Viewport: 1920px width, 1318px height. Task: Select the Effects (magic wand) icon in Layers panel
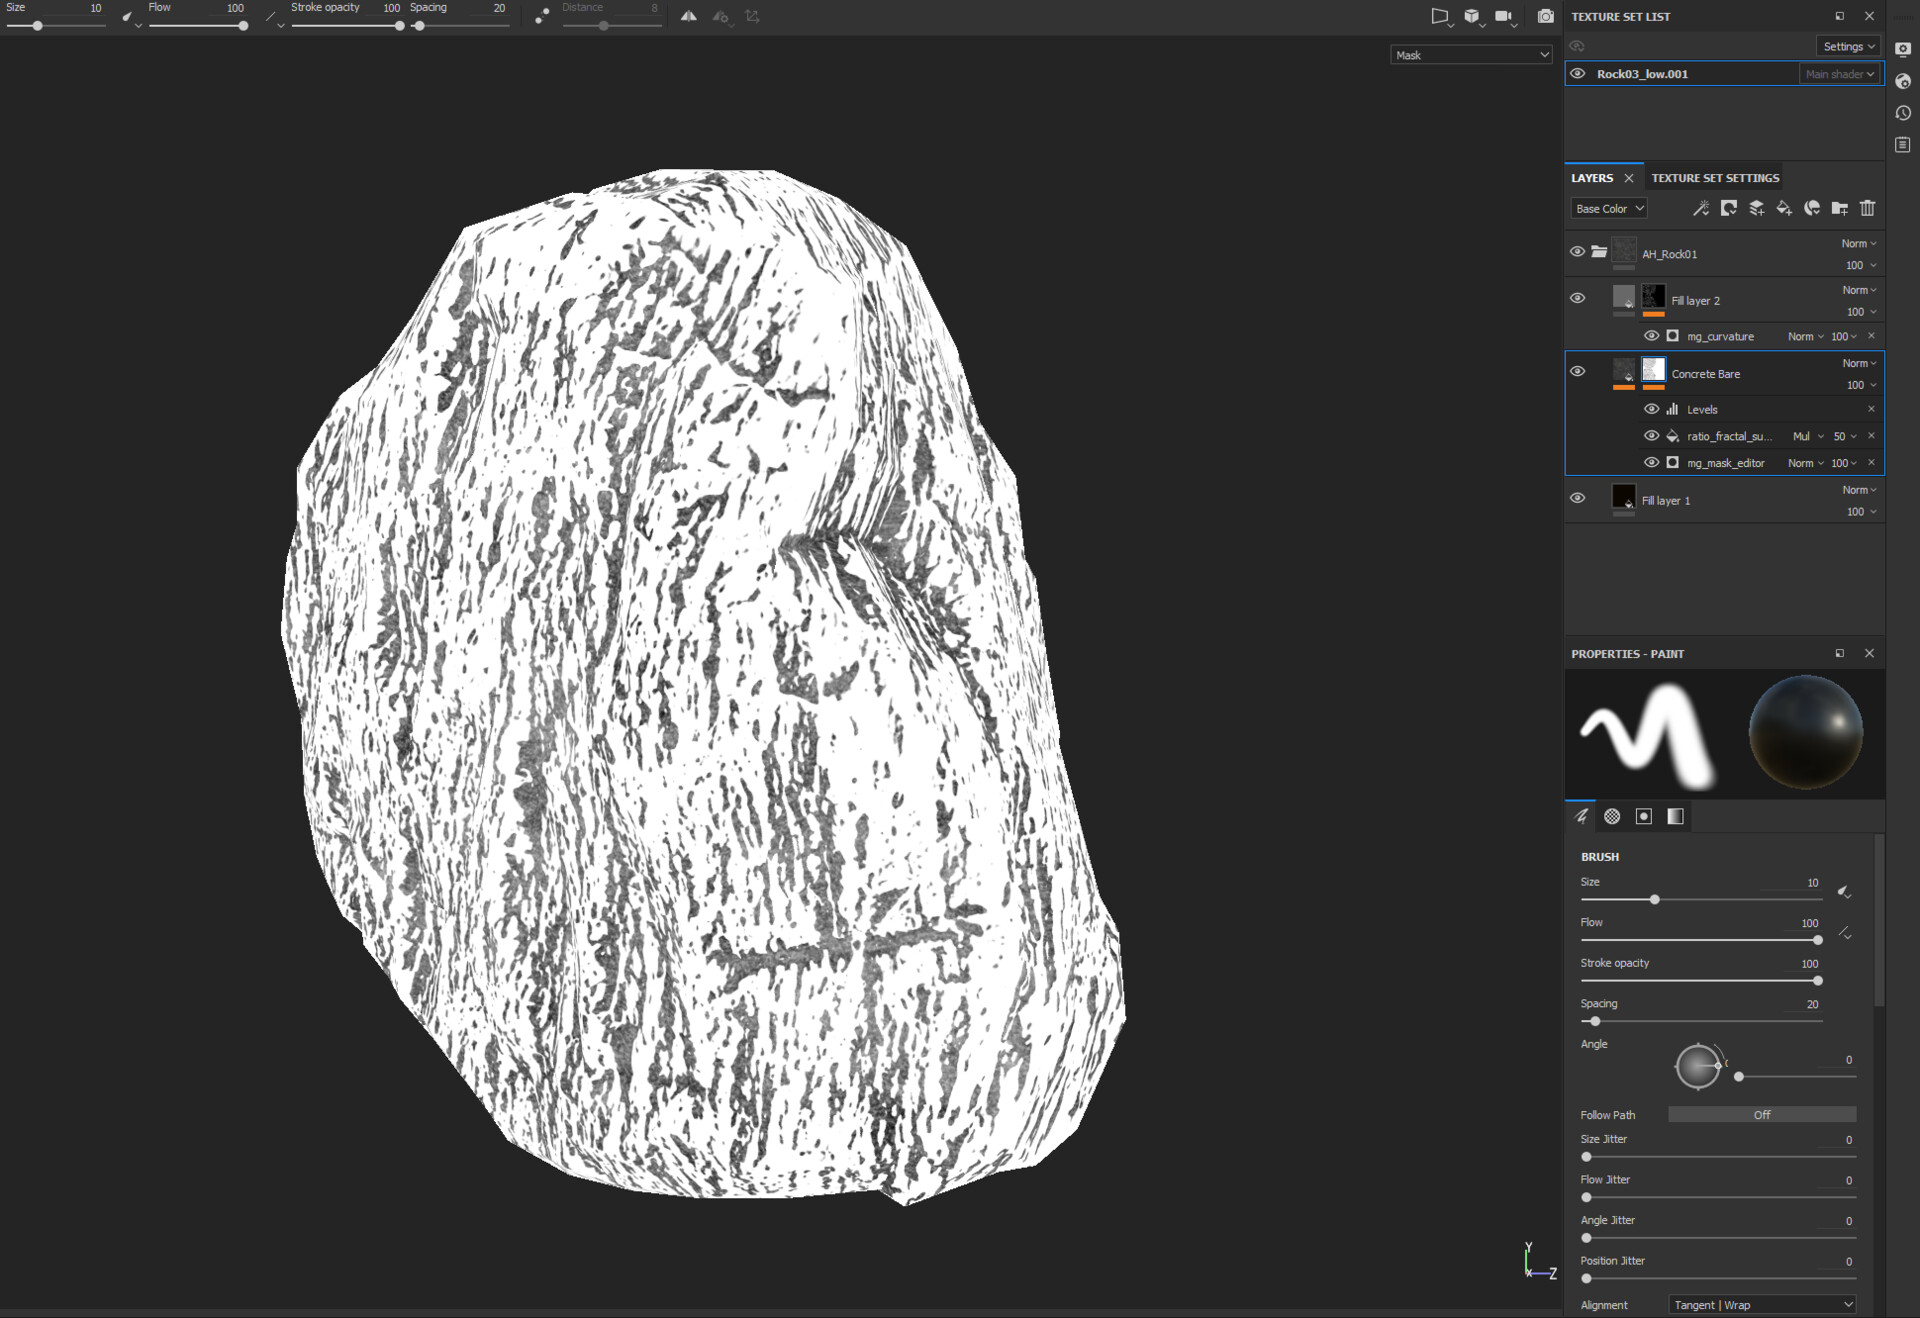click(x=1701, y=208)
